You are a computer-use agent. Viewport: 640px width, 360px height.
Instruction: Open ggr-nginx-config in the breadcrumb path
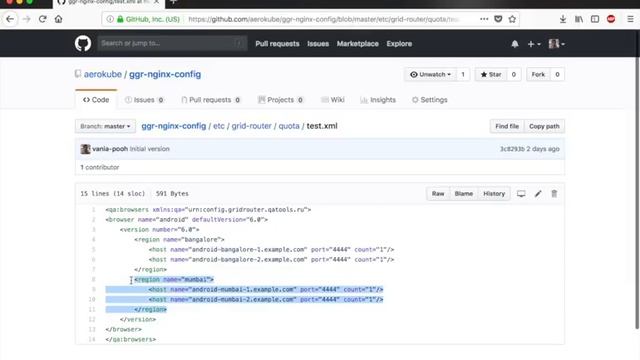click(173, 126)
